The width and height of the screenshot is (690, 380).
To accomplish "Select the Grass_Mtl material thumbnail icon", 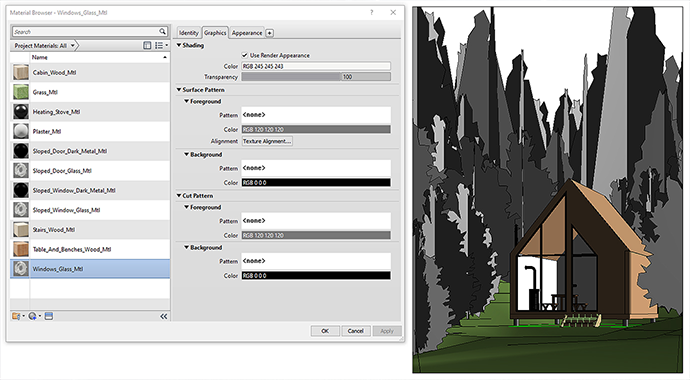I will (21, 92).
